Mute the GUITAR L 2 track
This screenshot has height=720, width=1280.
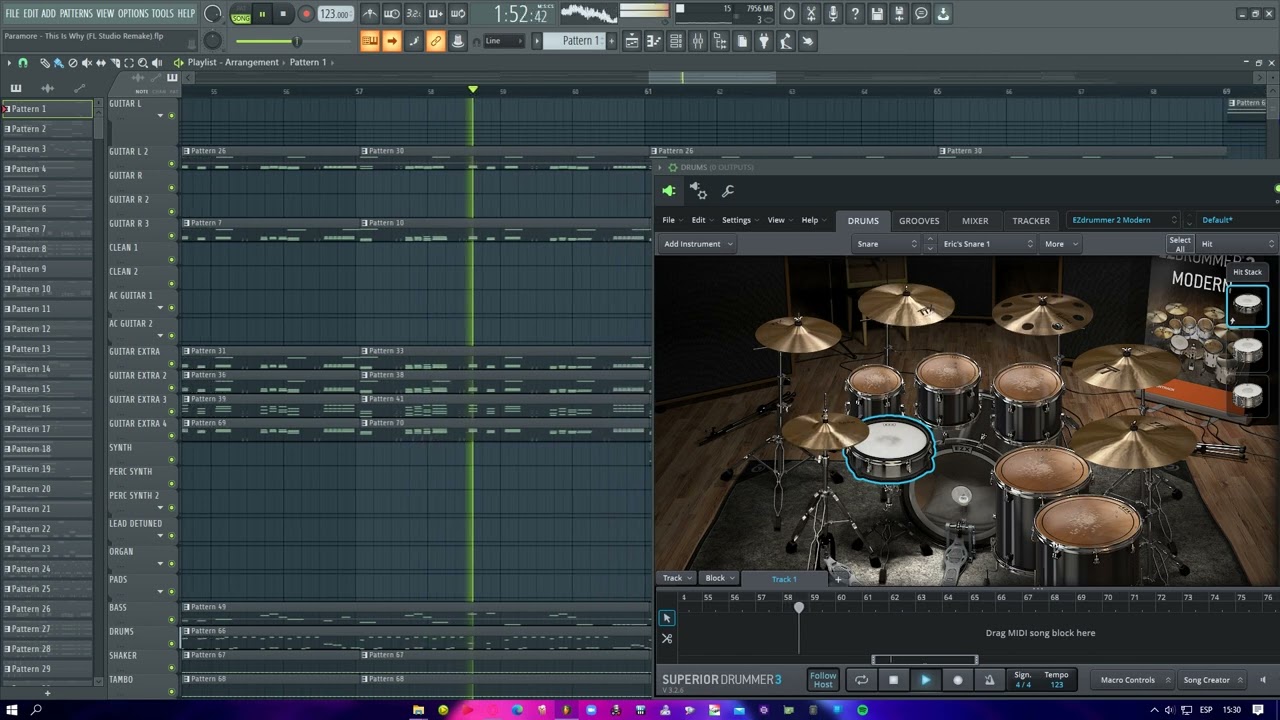click(x=171, y=163)
